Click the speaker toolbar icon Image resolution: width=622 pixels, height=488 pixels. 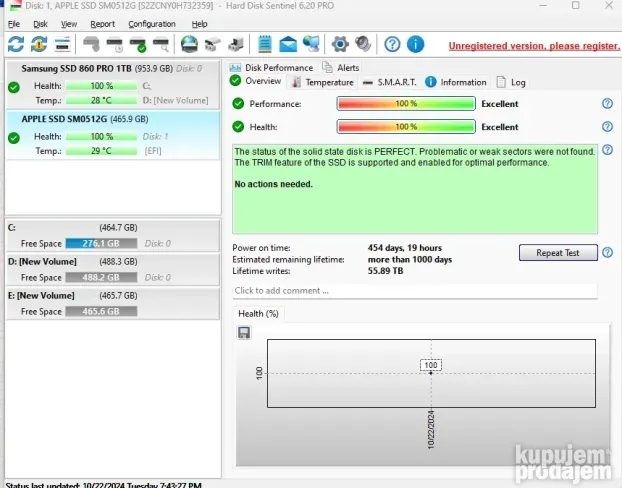[362, 44]
